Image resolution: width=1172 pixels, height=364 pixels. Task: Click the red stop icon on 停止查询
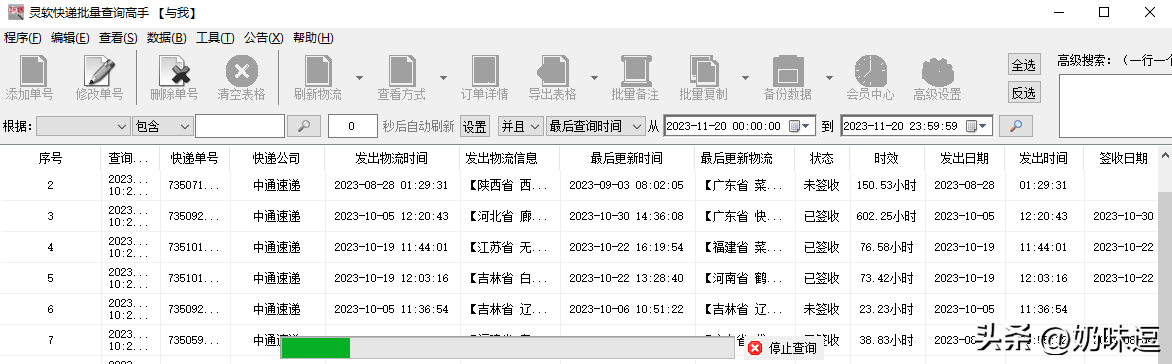point(755,348)
